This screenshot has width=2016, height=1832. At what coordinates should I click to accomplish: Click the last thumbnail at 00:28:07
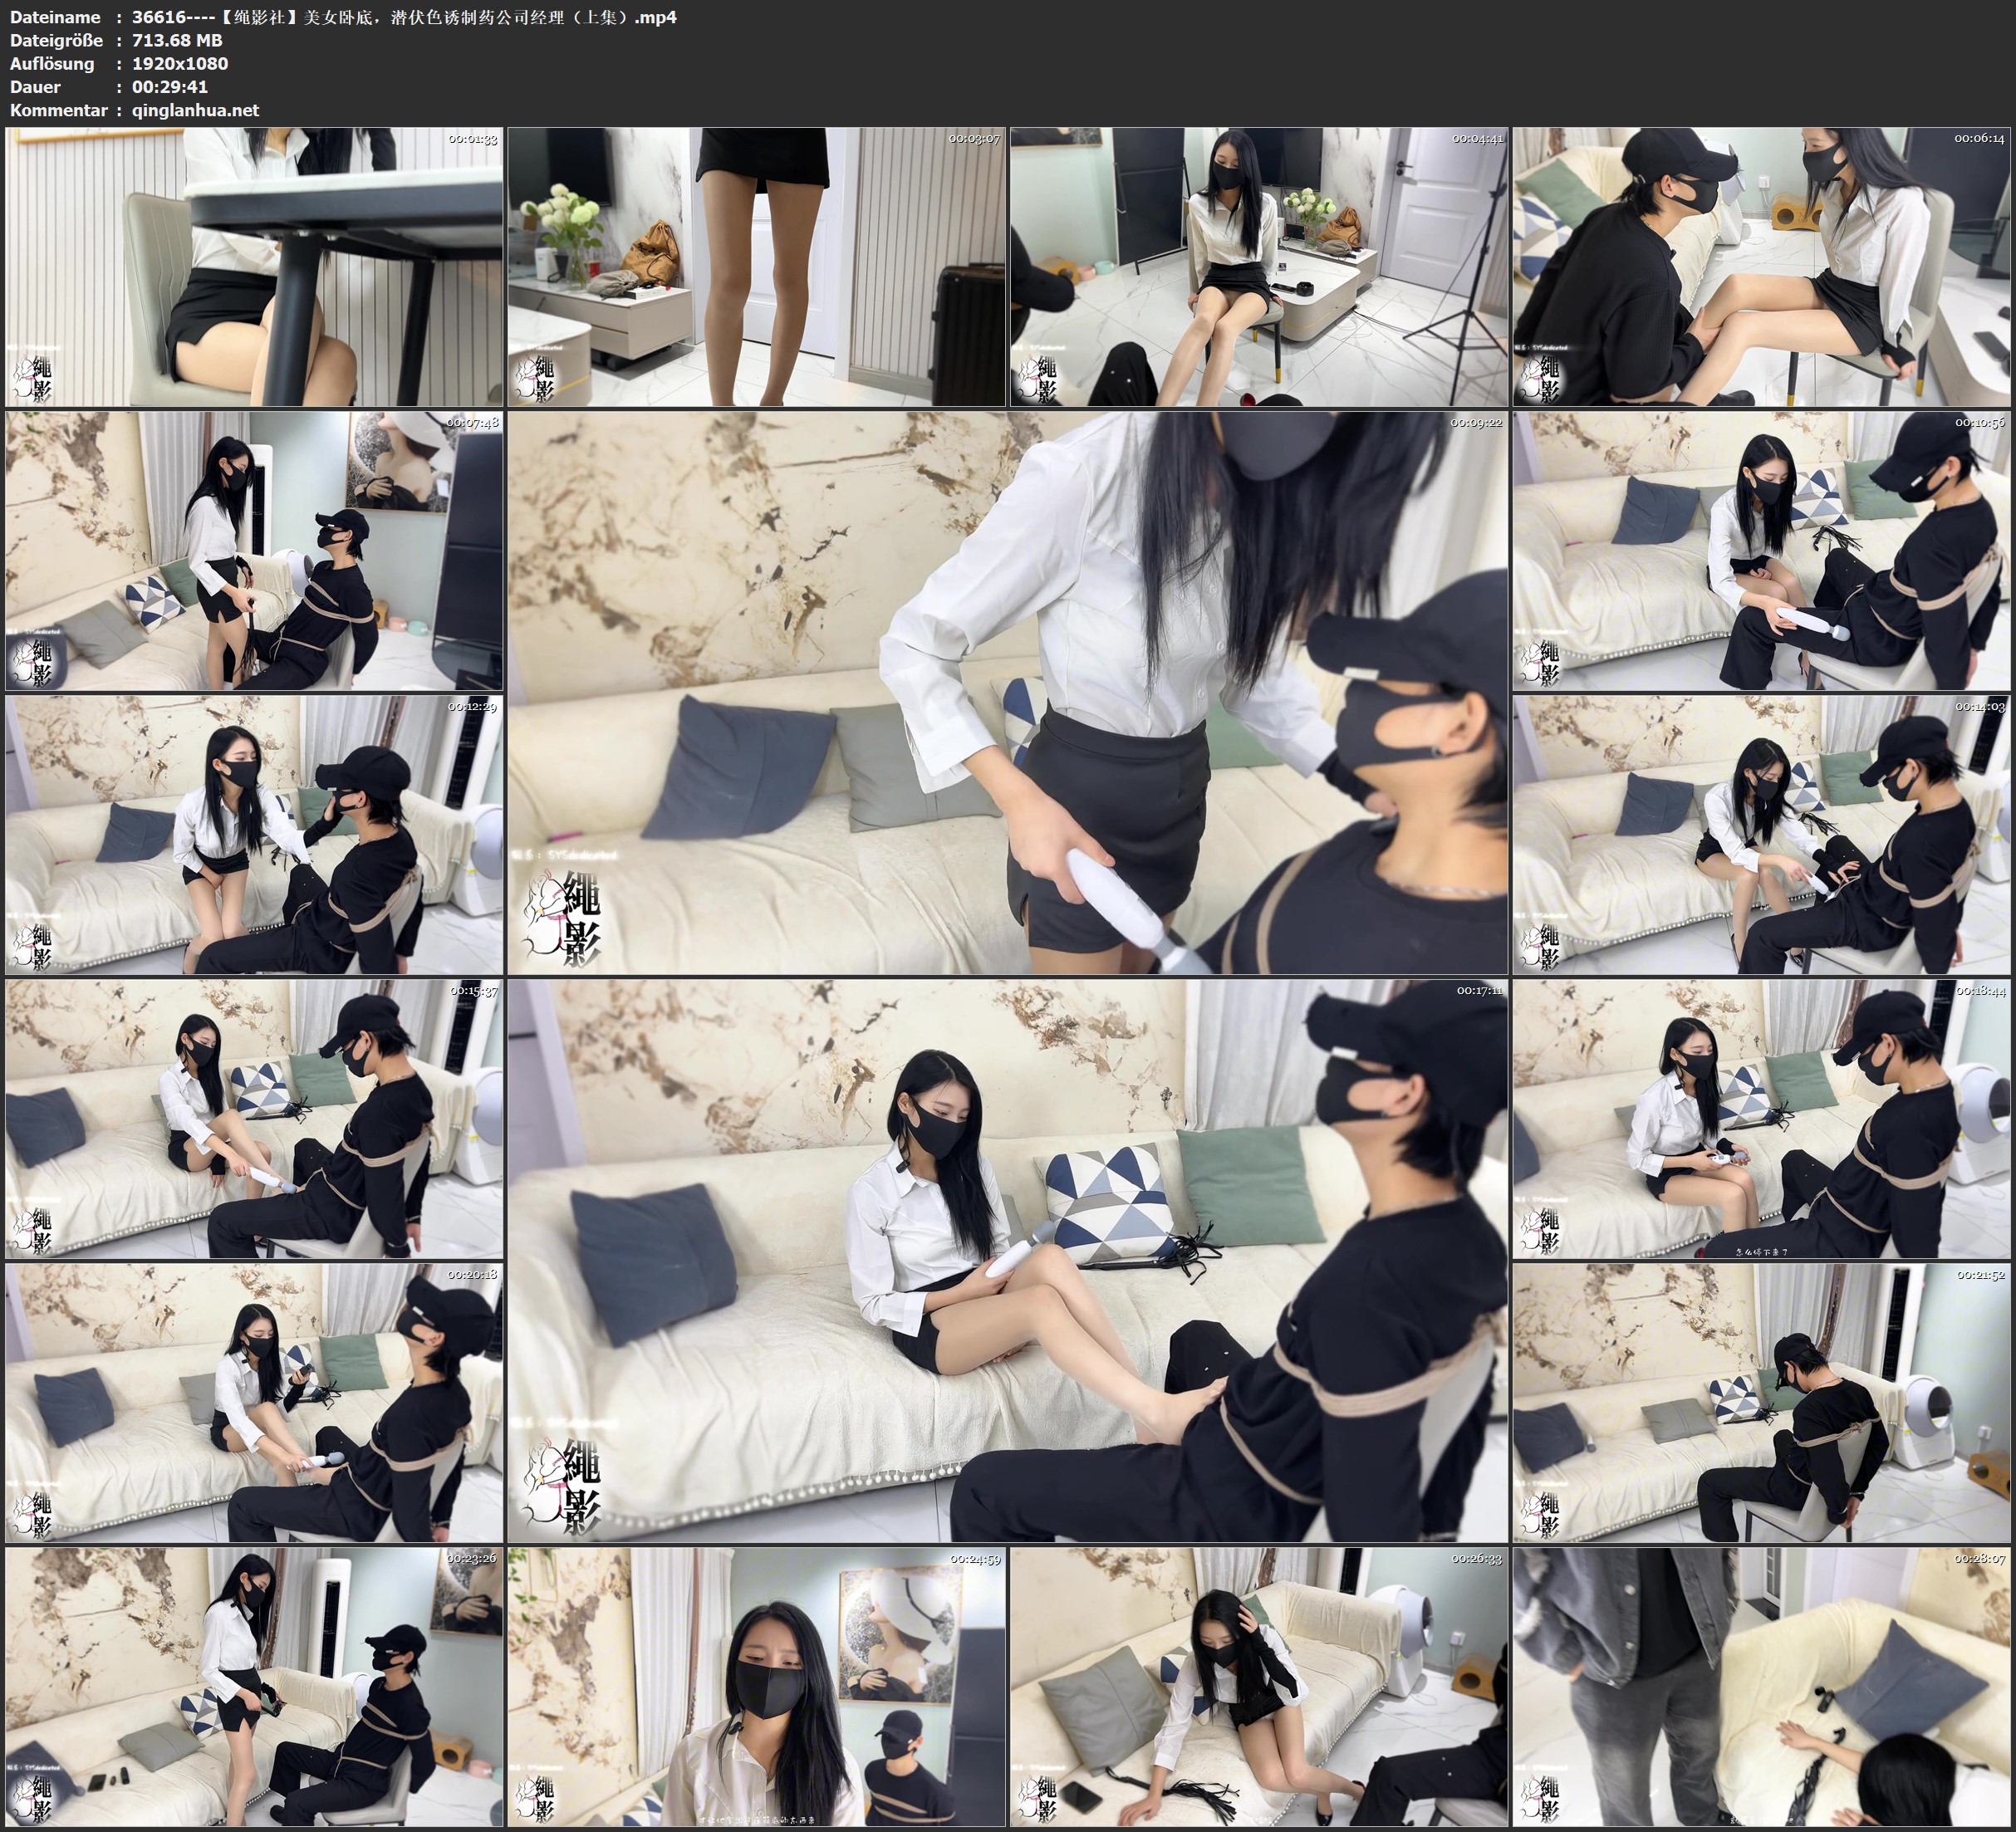pyautogui.click(x=1761, y=1686)
